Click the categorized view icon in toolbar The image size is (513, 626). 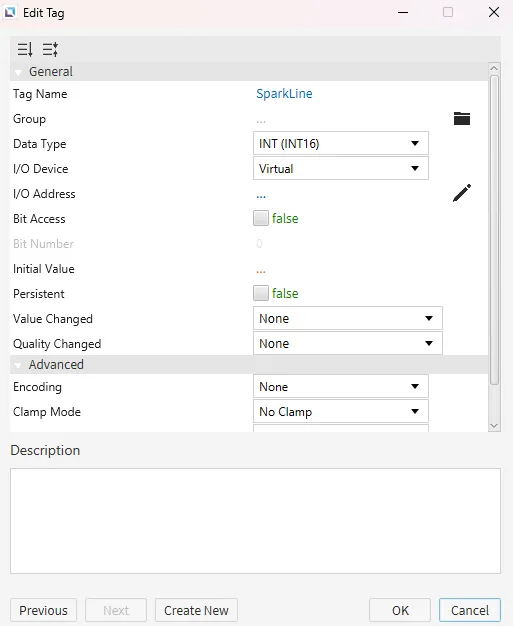[50, 50]
